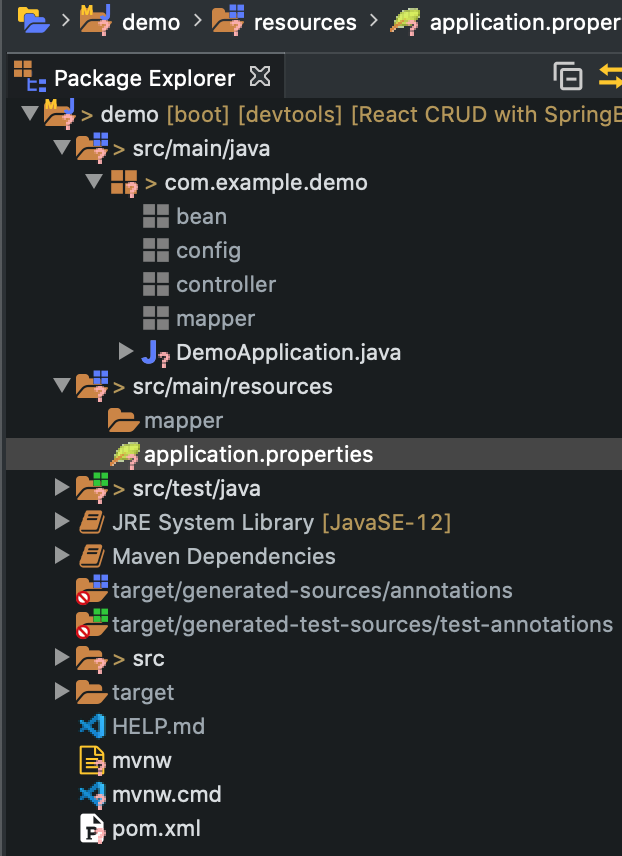This screenshot has height=856, width=622.
Task: Click the Package Explorer view icon
Action: 29,76
